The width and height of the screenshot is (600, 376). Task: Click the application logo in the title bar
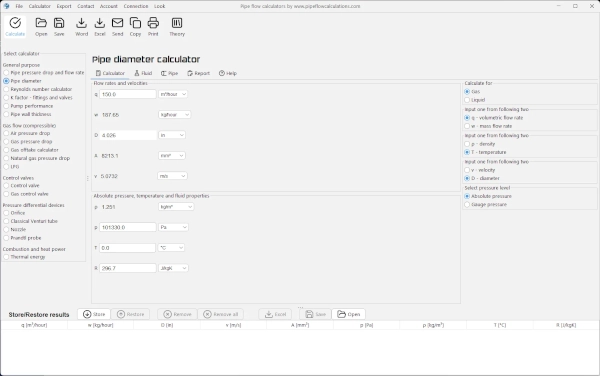tap(6, 6)
